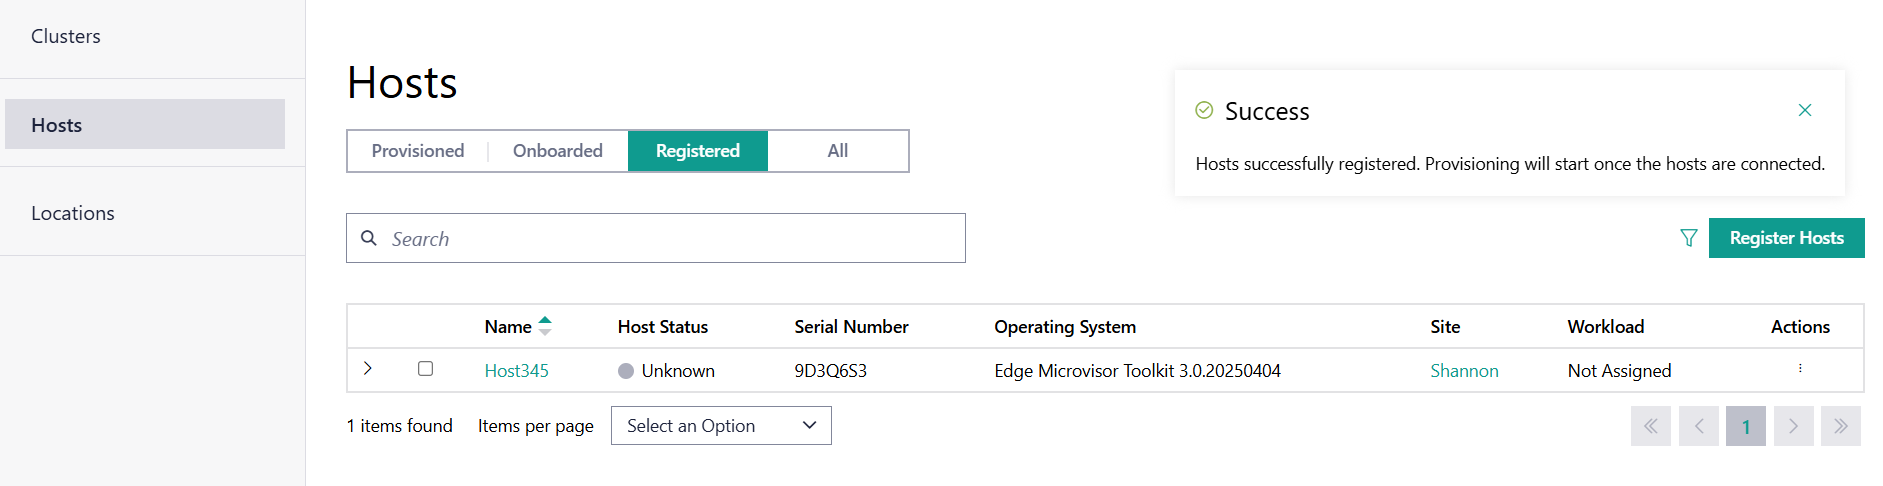Navigate to Clusters in the sidebar
The width and height of the screenshot is (1883, 486).
pos(66,37)
